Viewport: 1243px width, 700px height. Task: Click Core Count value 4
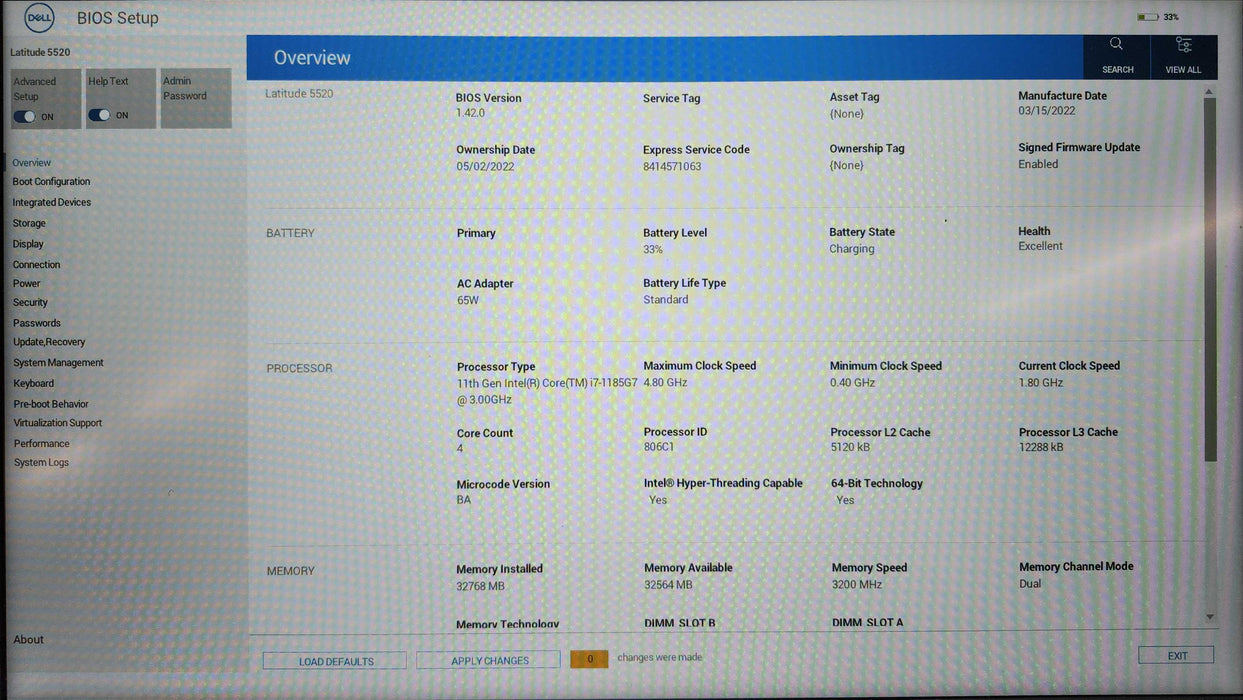(460, 450)
